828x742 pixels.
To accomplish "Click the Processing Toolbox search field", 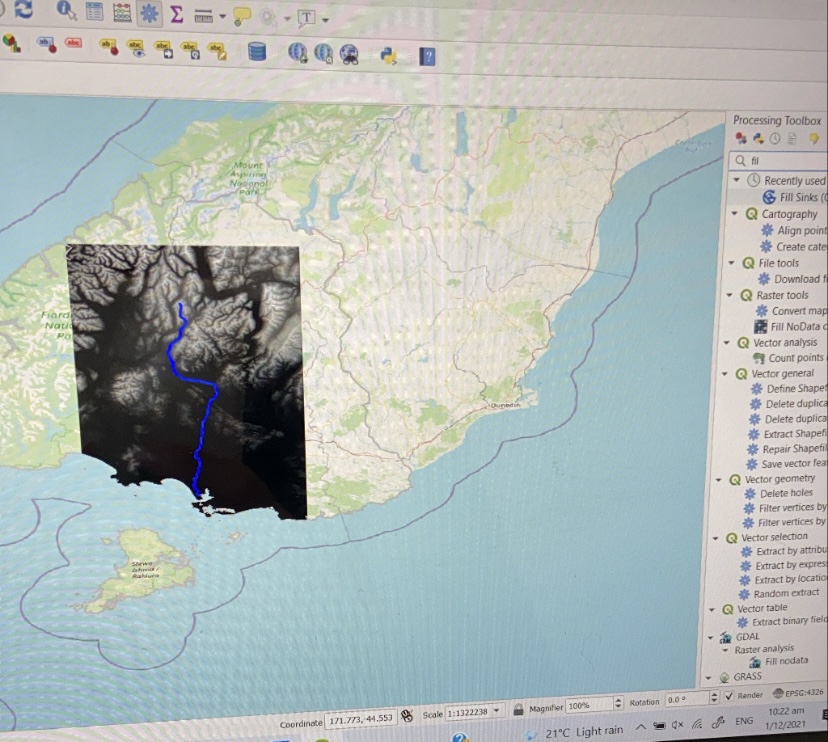I will click(778, 161).
